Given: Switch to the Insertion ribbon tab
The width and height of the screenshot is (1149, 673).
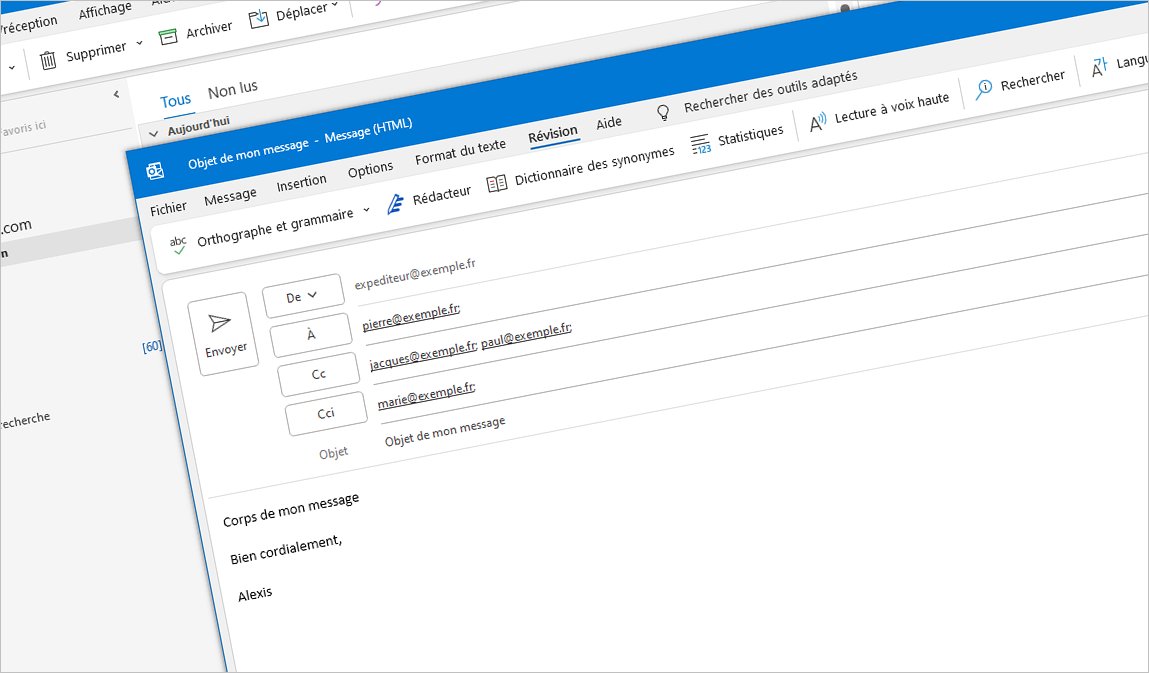Looking at the screenshot, I should coord(301,183).
